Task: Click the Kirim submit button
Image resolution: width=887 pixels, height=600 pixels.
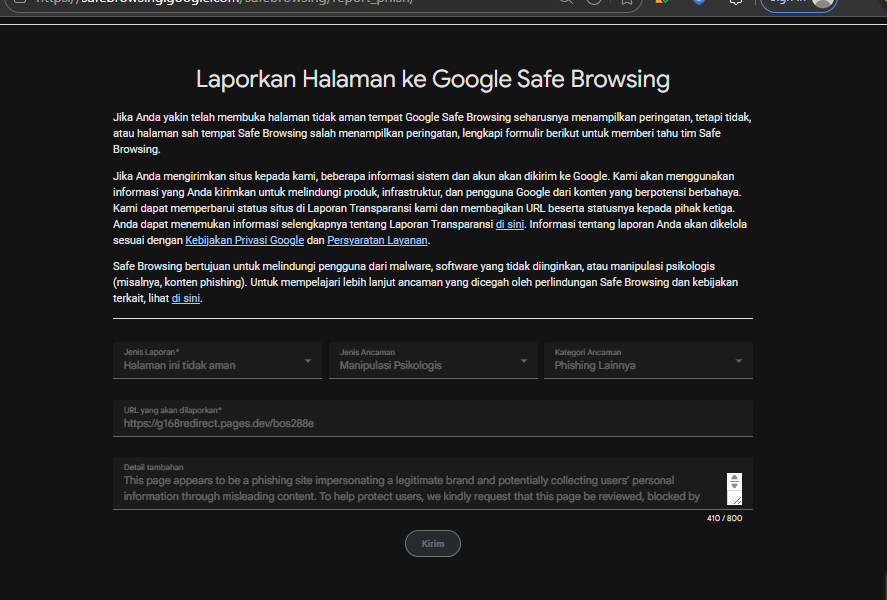Action: coord(433,543)
